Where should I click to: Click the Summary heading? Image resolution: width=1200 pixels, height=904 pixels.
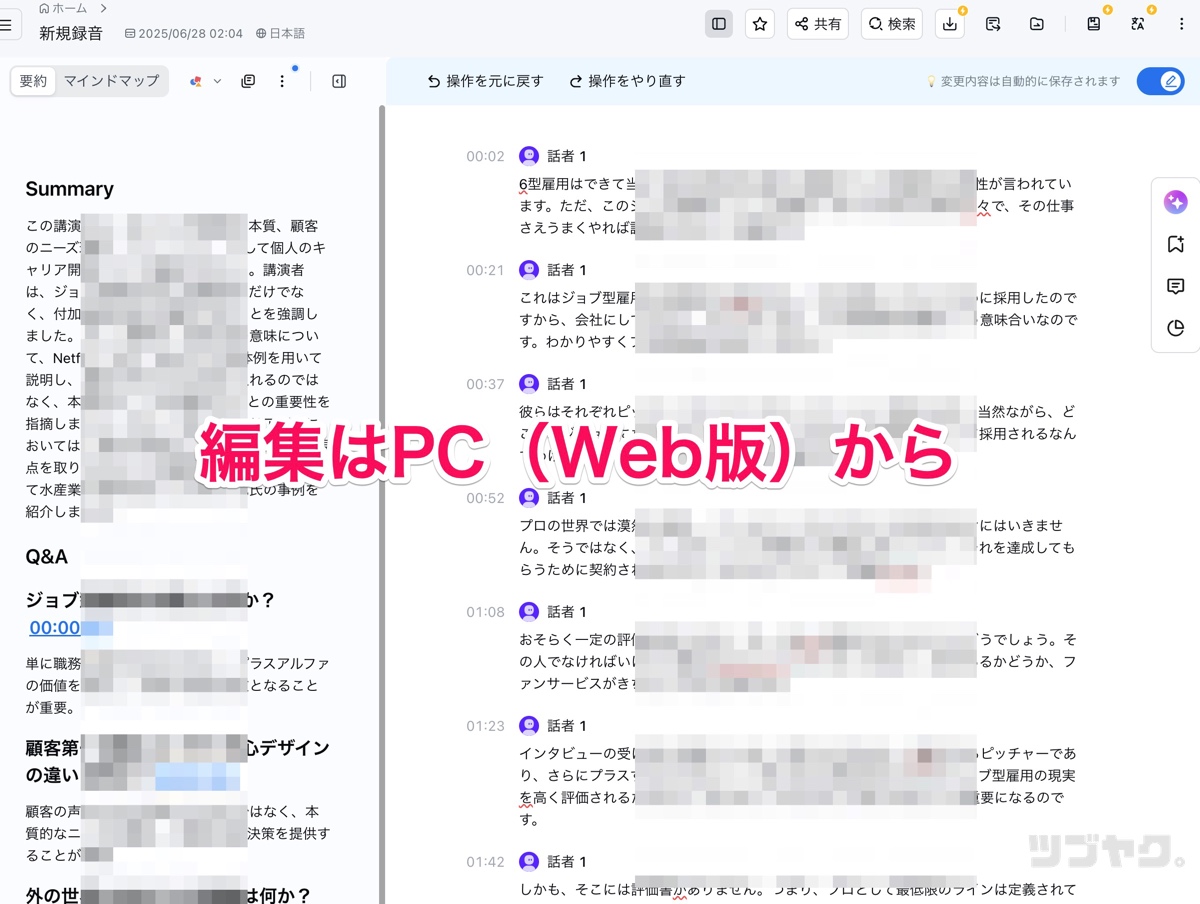point(69,189)
